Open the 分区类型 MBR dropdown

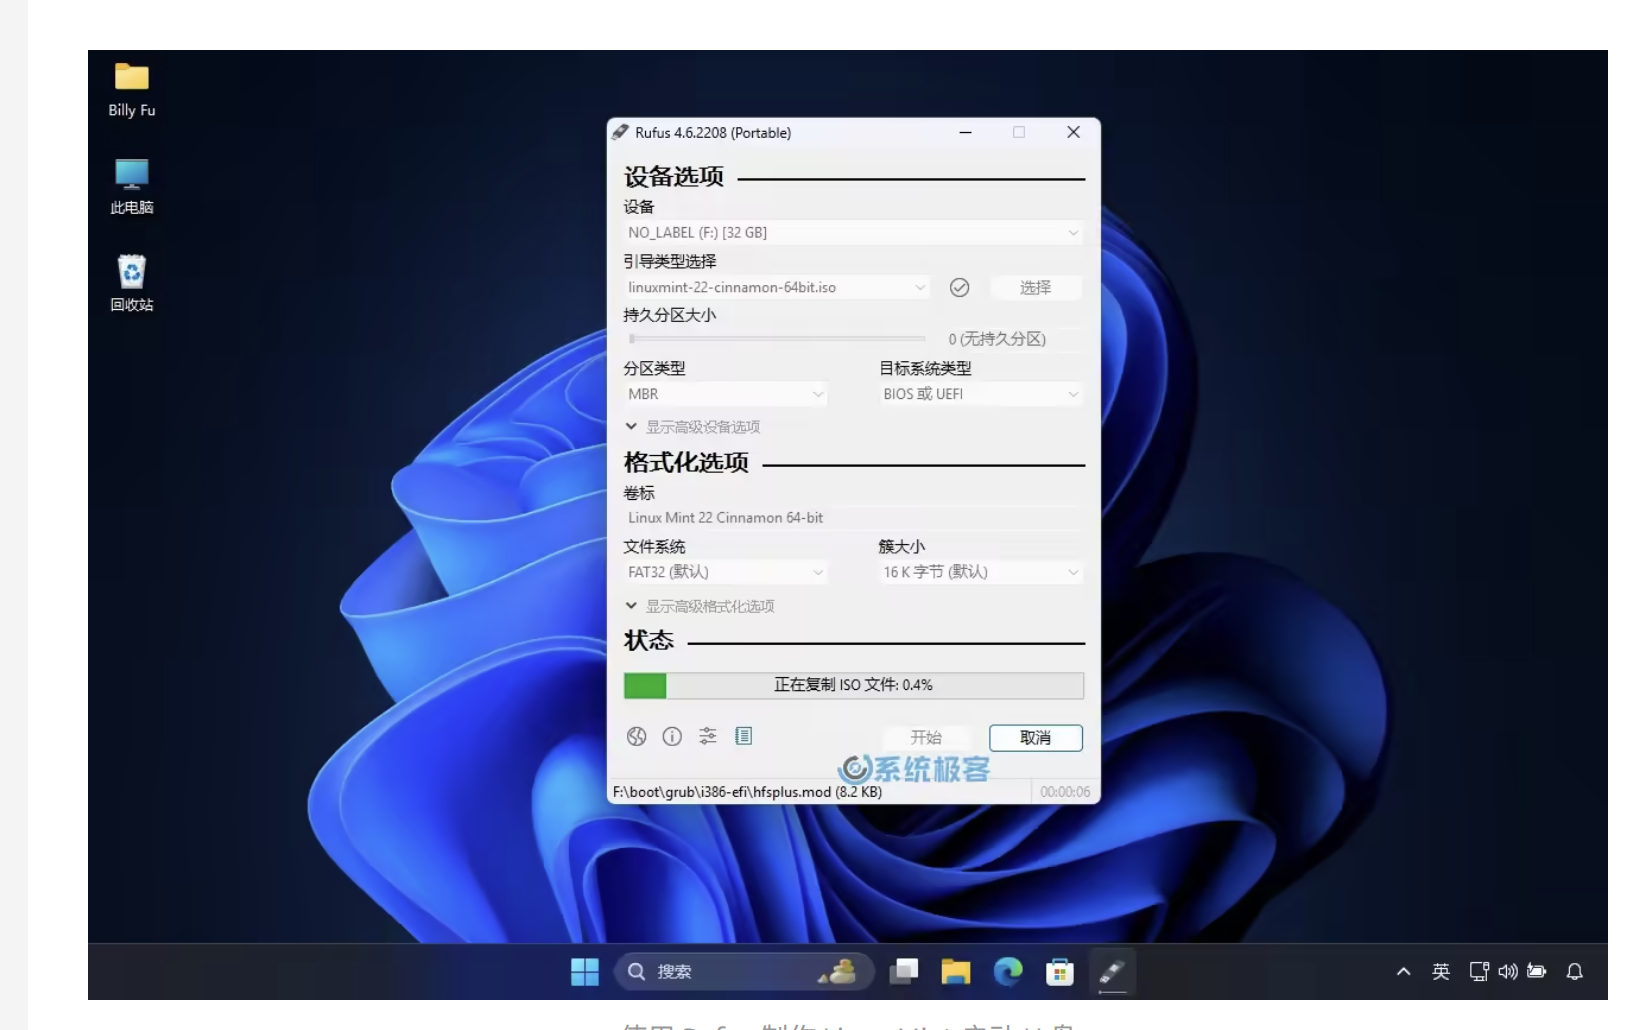coord(725,395)
